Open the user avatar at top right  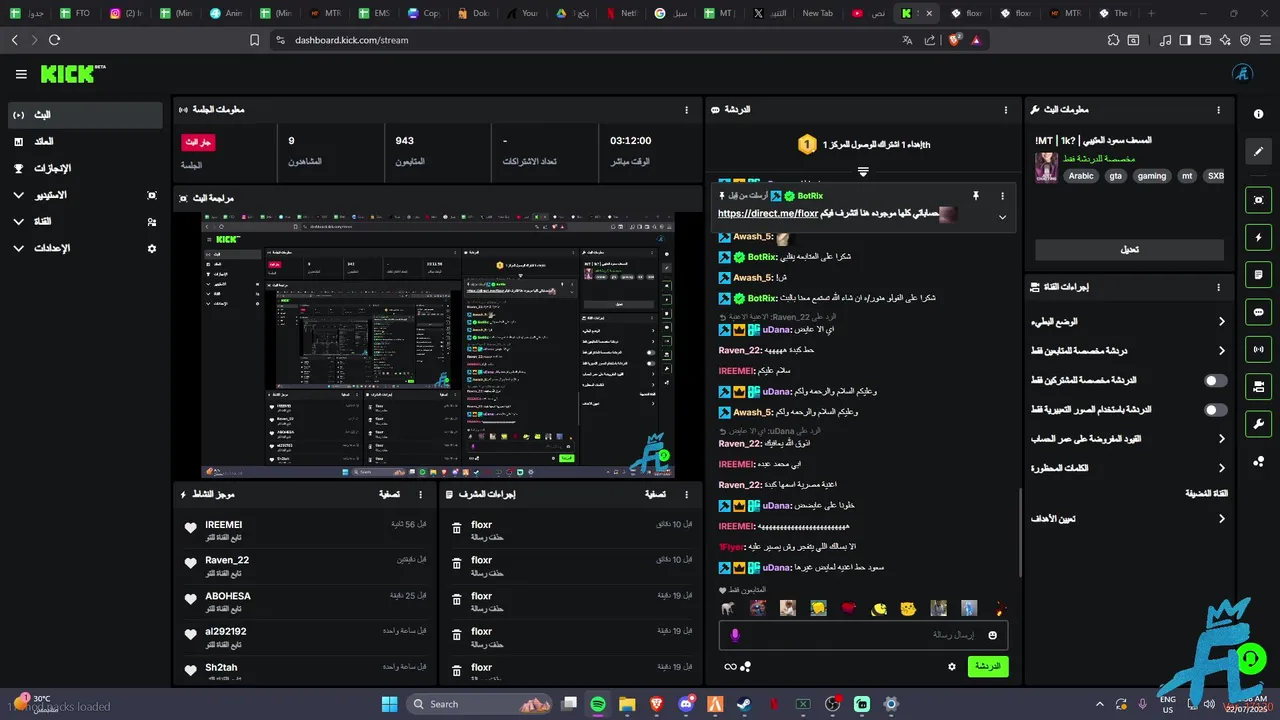coord(1242,74)
